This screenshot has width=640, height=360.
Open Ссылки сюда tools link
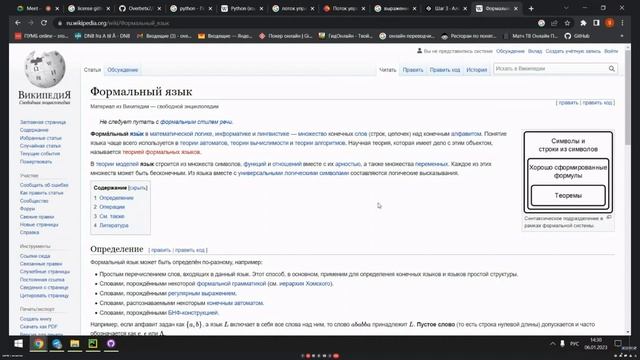coord(35,256)
